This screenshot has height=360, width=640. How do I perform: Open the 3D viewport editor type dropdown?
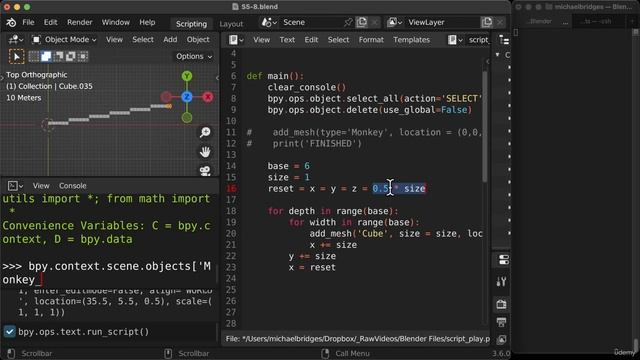(16, 40)
